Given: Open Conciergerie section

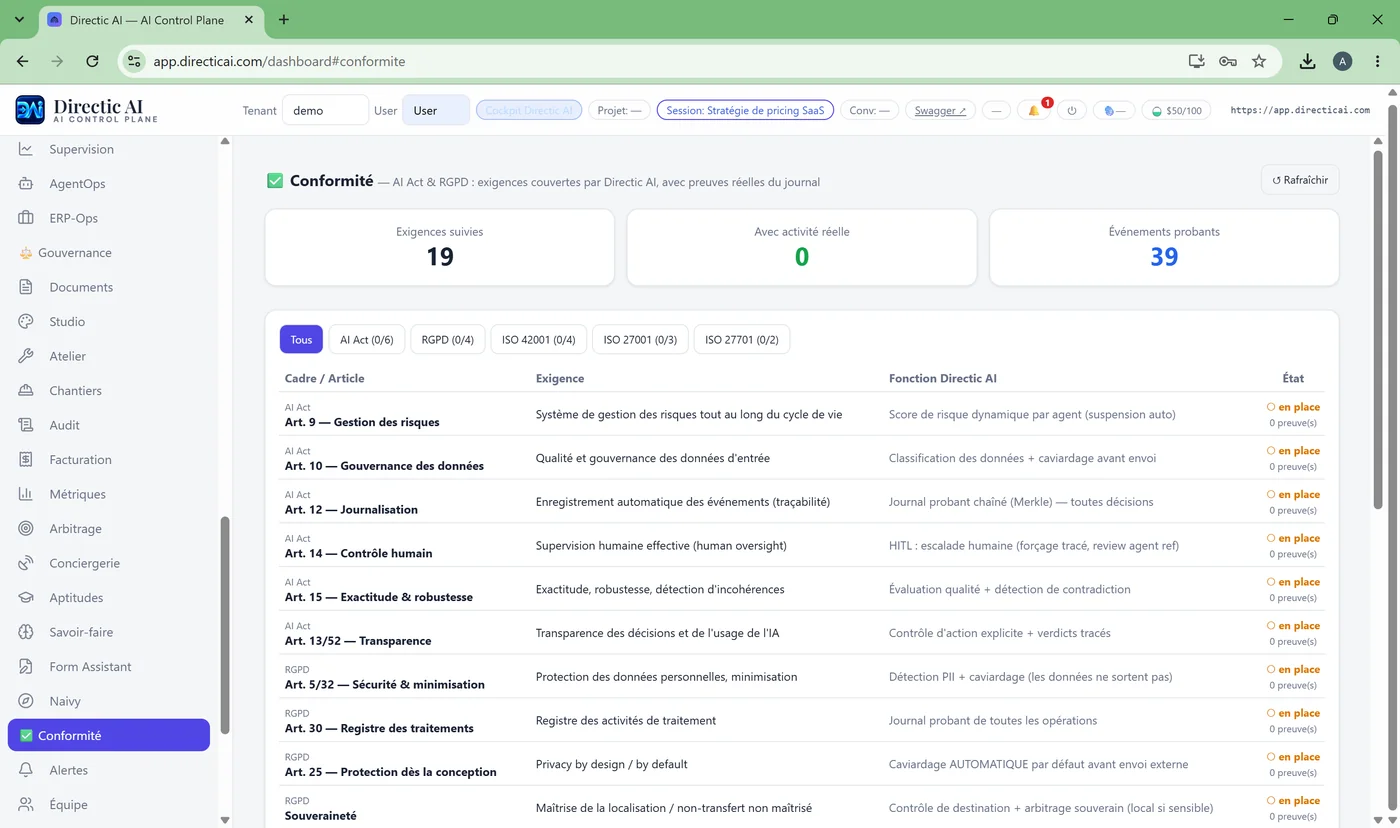Looking at the screenshot, I should pos(84,563).
